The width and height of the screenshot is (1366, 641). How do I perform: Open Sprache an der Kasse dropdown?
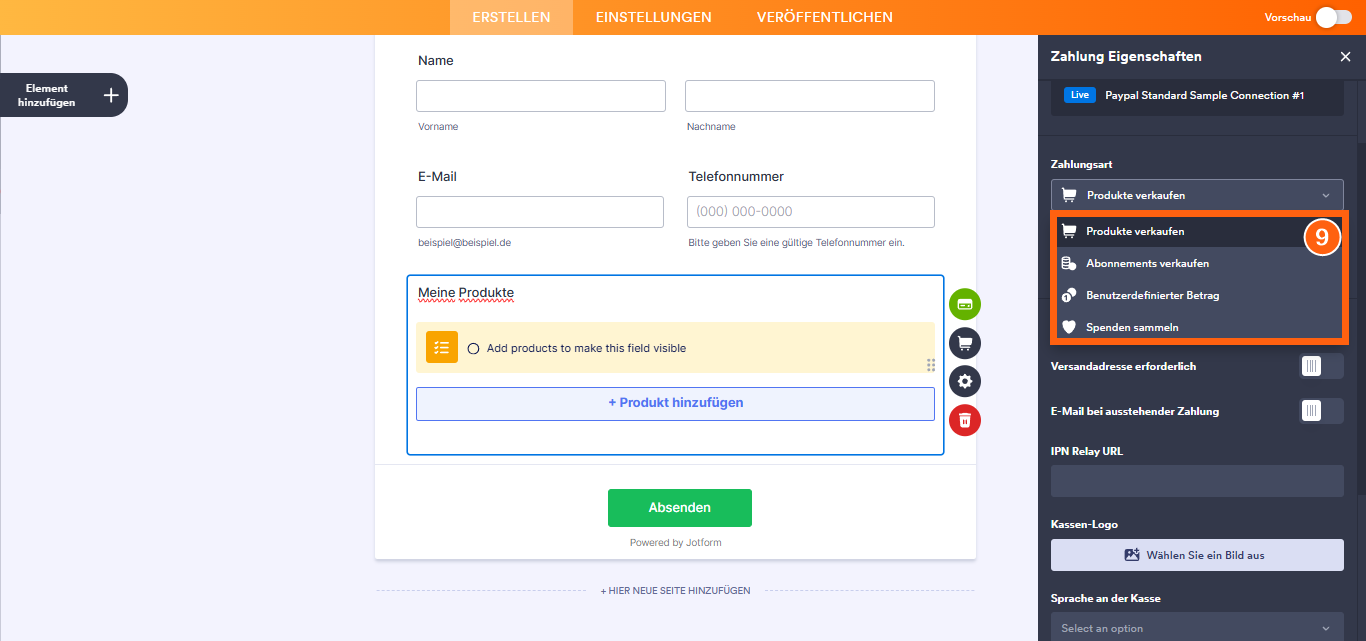pyautogui.click(x=1197, y=628)
